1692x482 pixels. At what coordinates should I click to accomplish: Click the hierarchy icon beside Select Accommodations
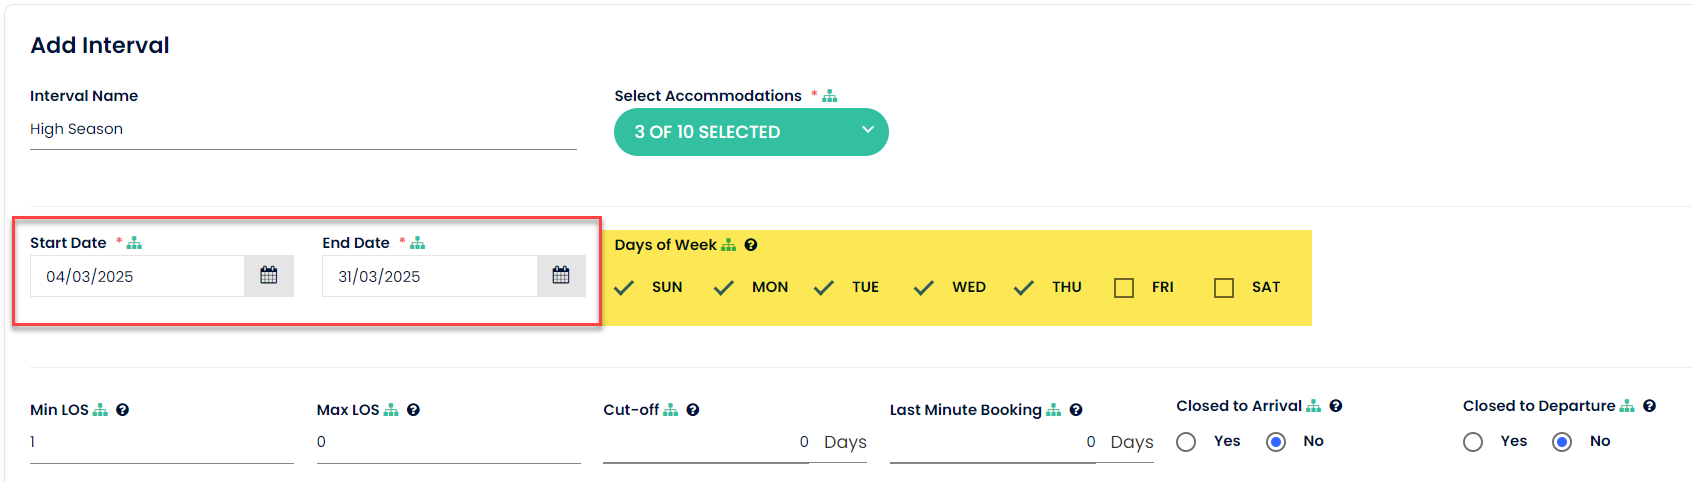830,96
